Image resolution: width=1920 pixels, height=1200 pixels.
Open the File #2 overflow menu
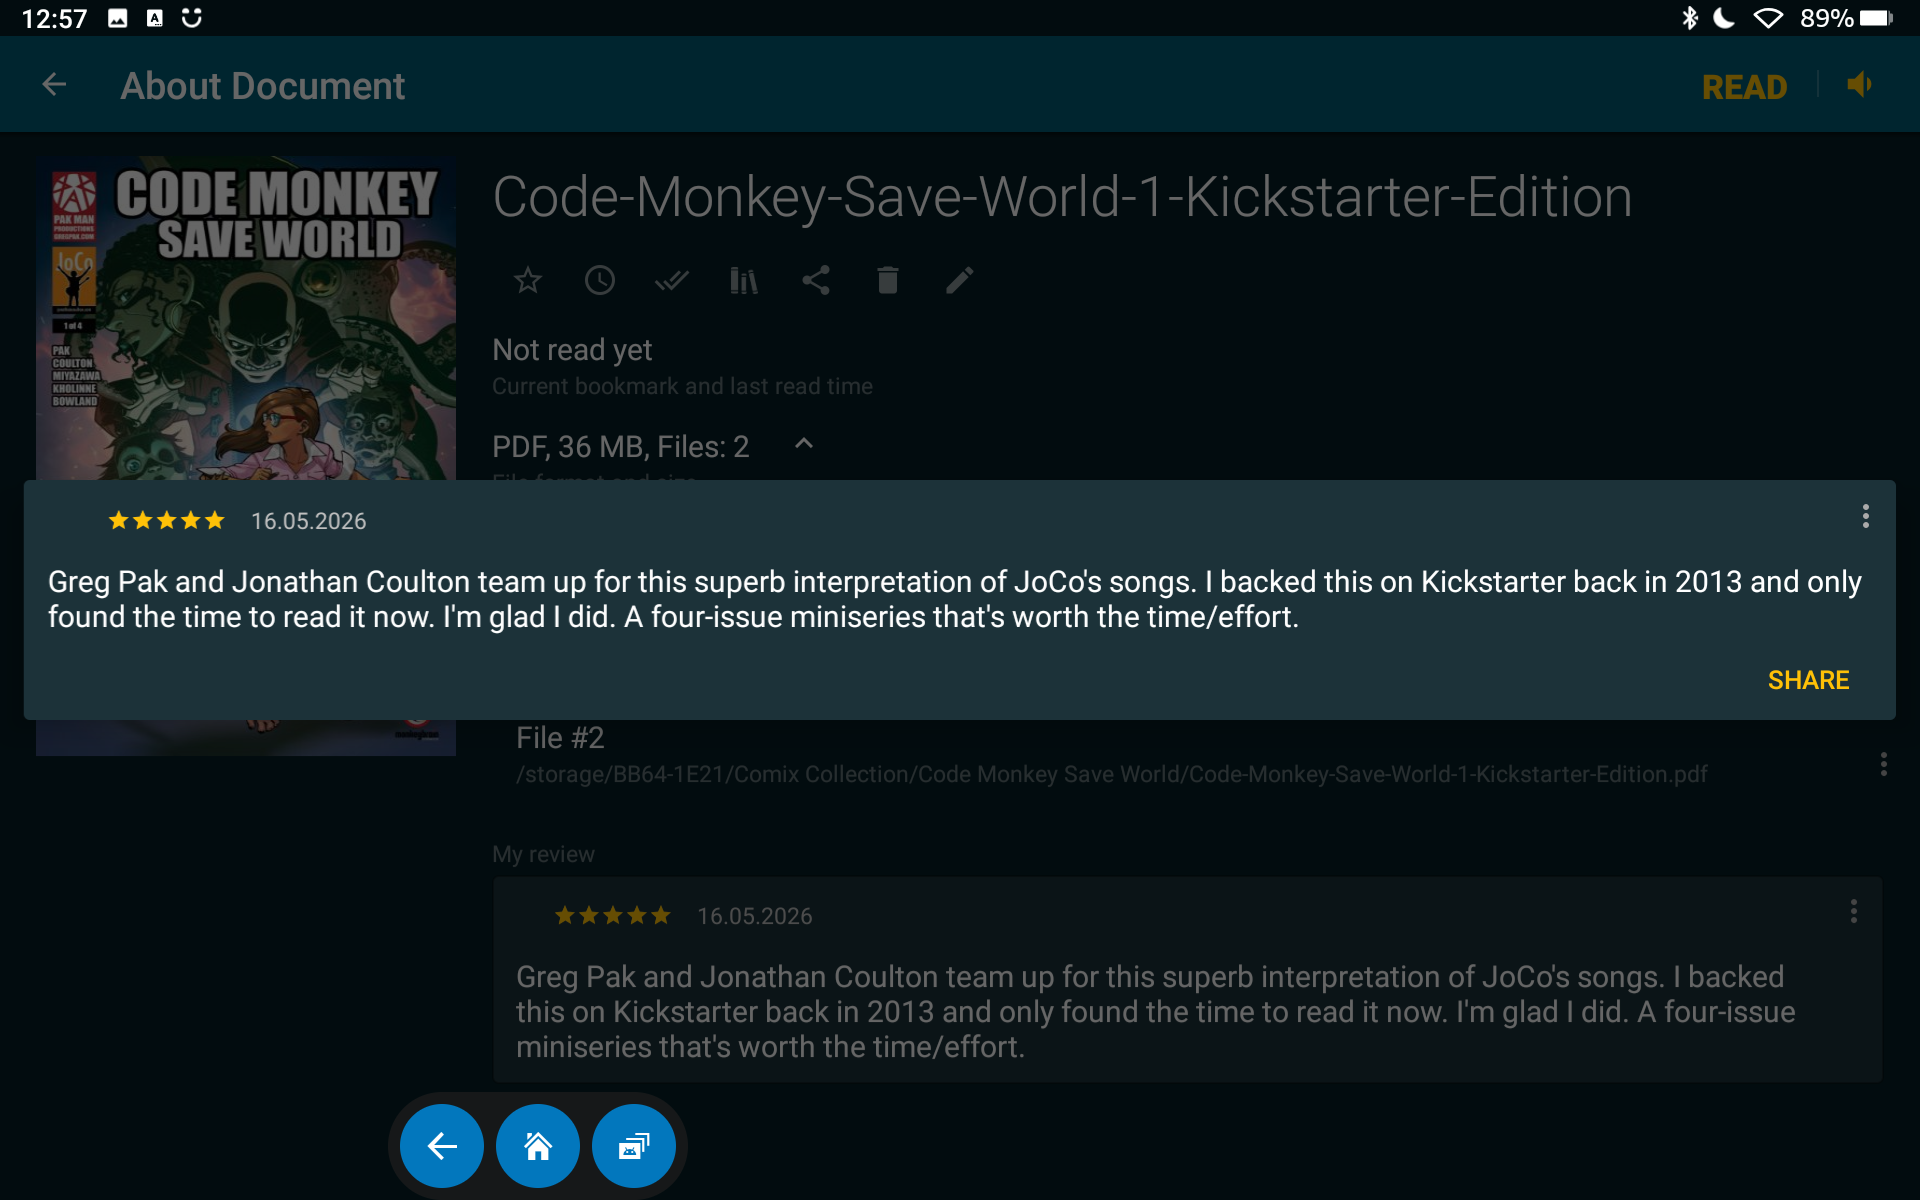(x=1883, y=764)
